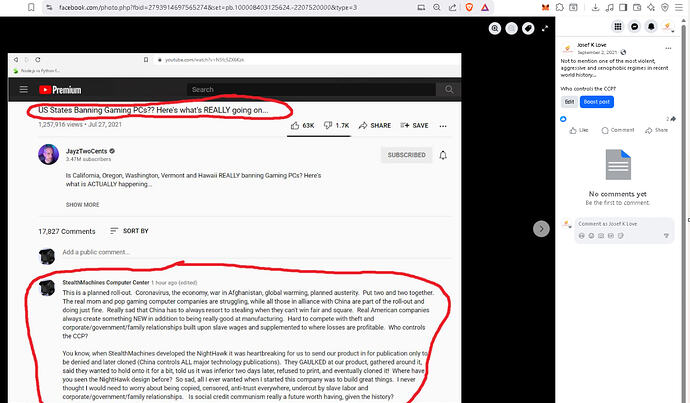This screenshot has width=690, height=403.
Task: Click the Comment action under the post
Action: [619, 129]
